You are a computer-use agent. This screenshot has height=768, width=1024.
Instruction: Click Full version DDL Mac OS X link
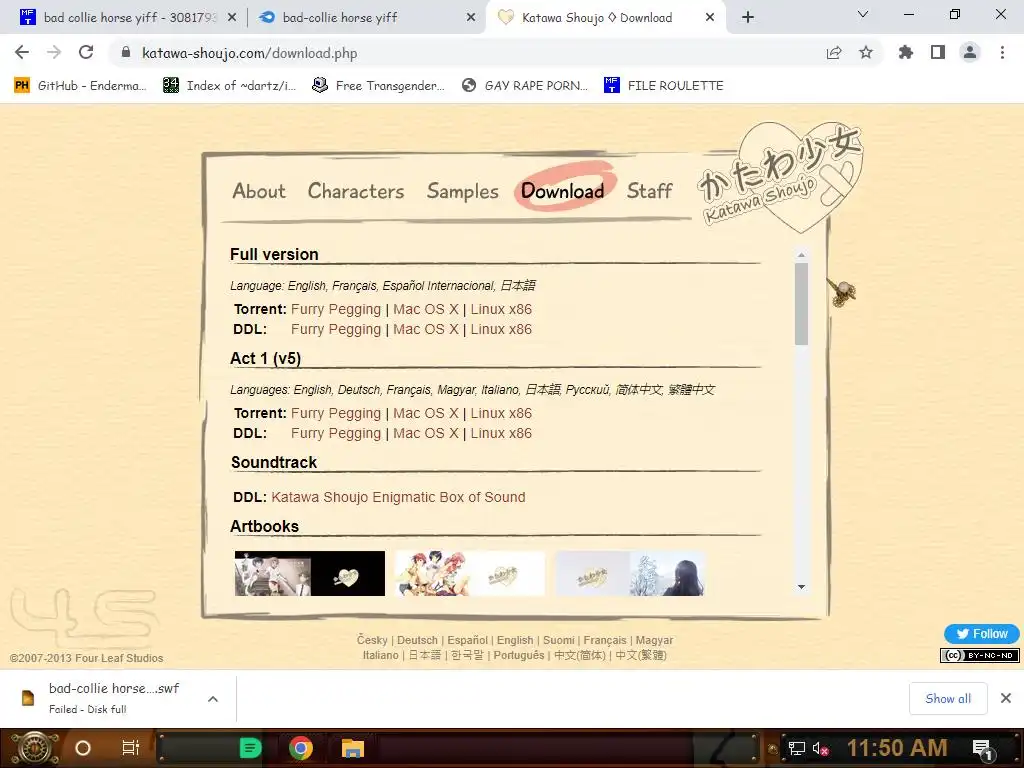coord(426,329)
